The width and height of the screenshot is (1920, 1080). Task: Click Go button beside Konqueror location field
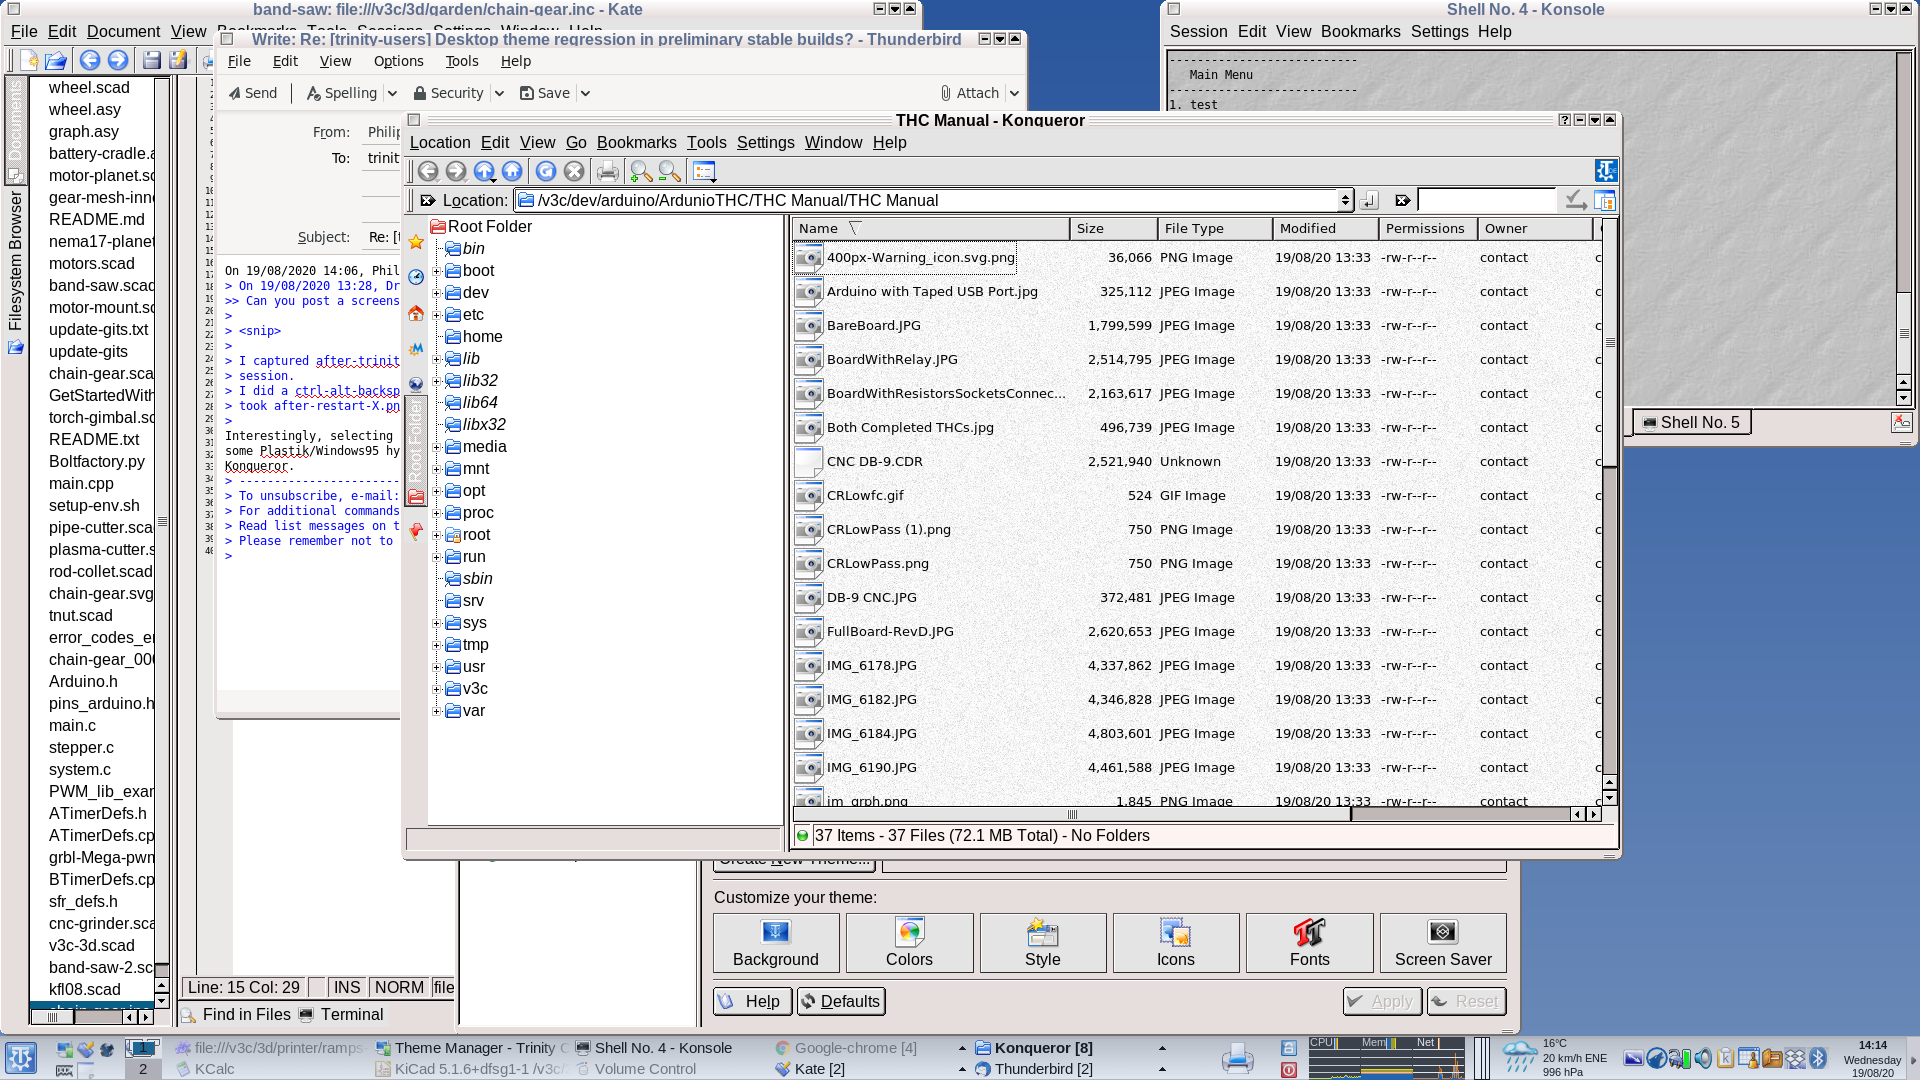pos(1369,200)
